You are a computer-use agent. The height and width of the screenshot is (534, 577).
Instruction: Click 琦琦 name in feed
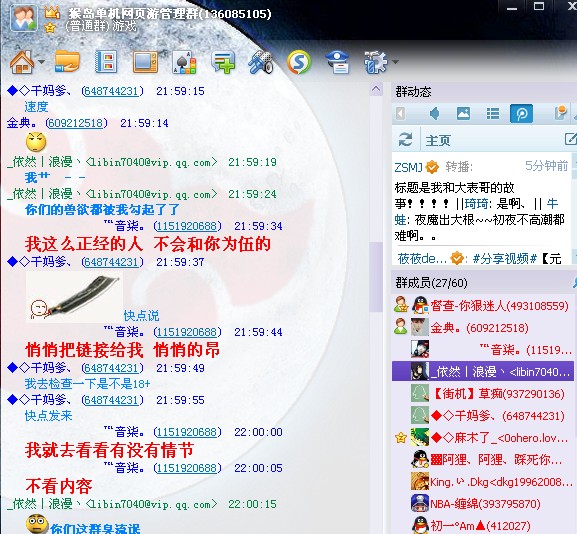pos(476,204)
